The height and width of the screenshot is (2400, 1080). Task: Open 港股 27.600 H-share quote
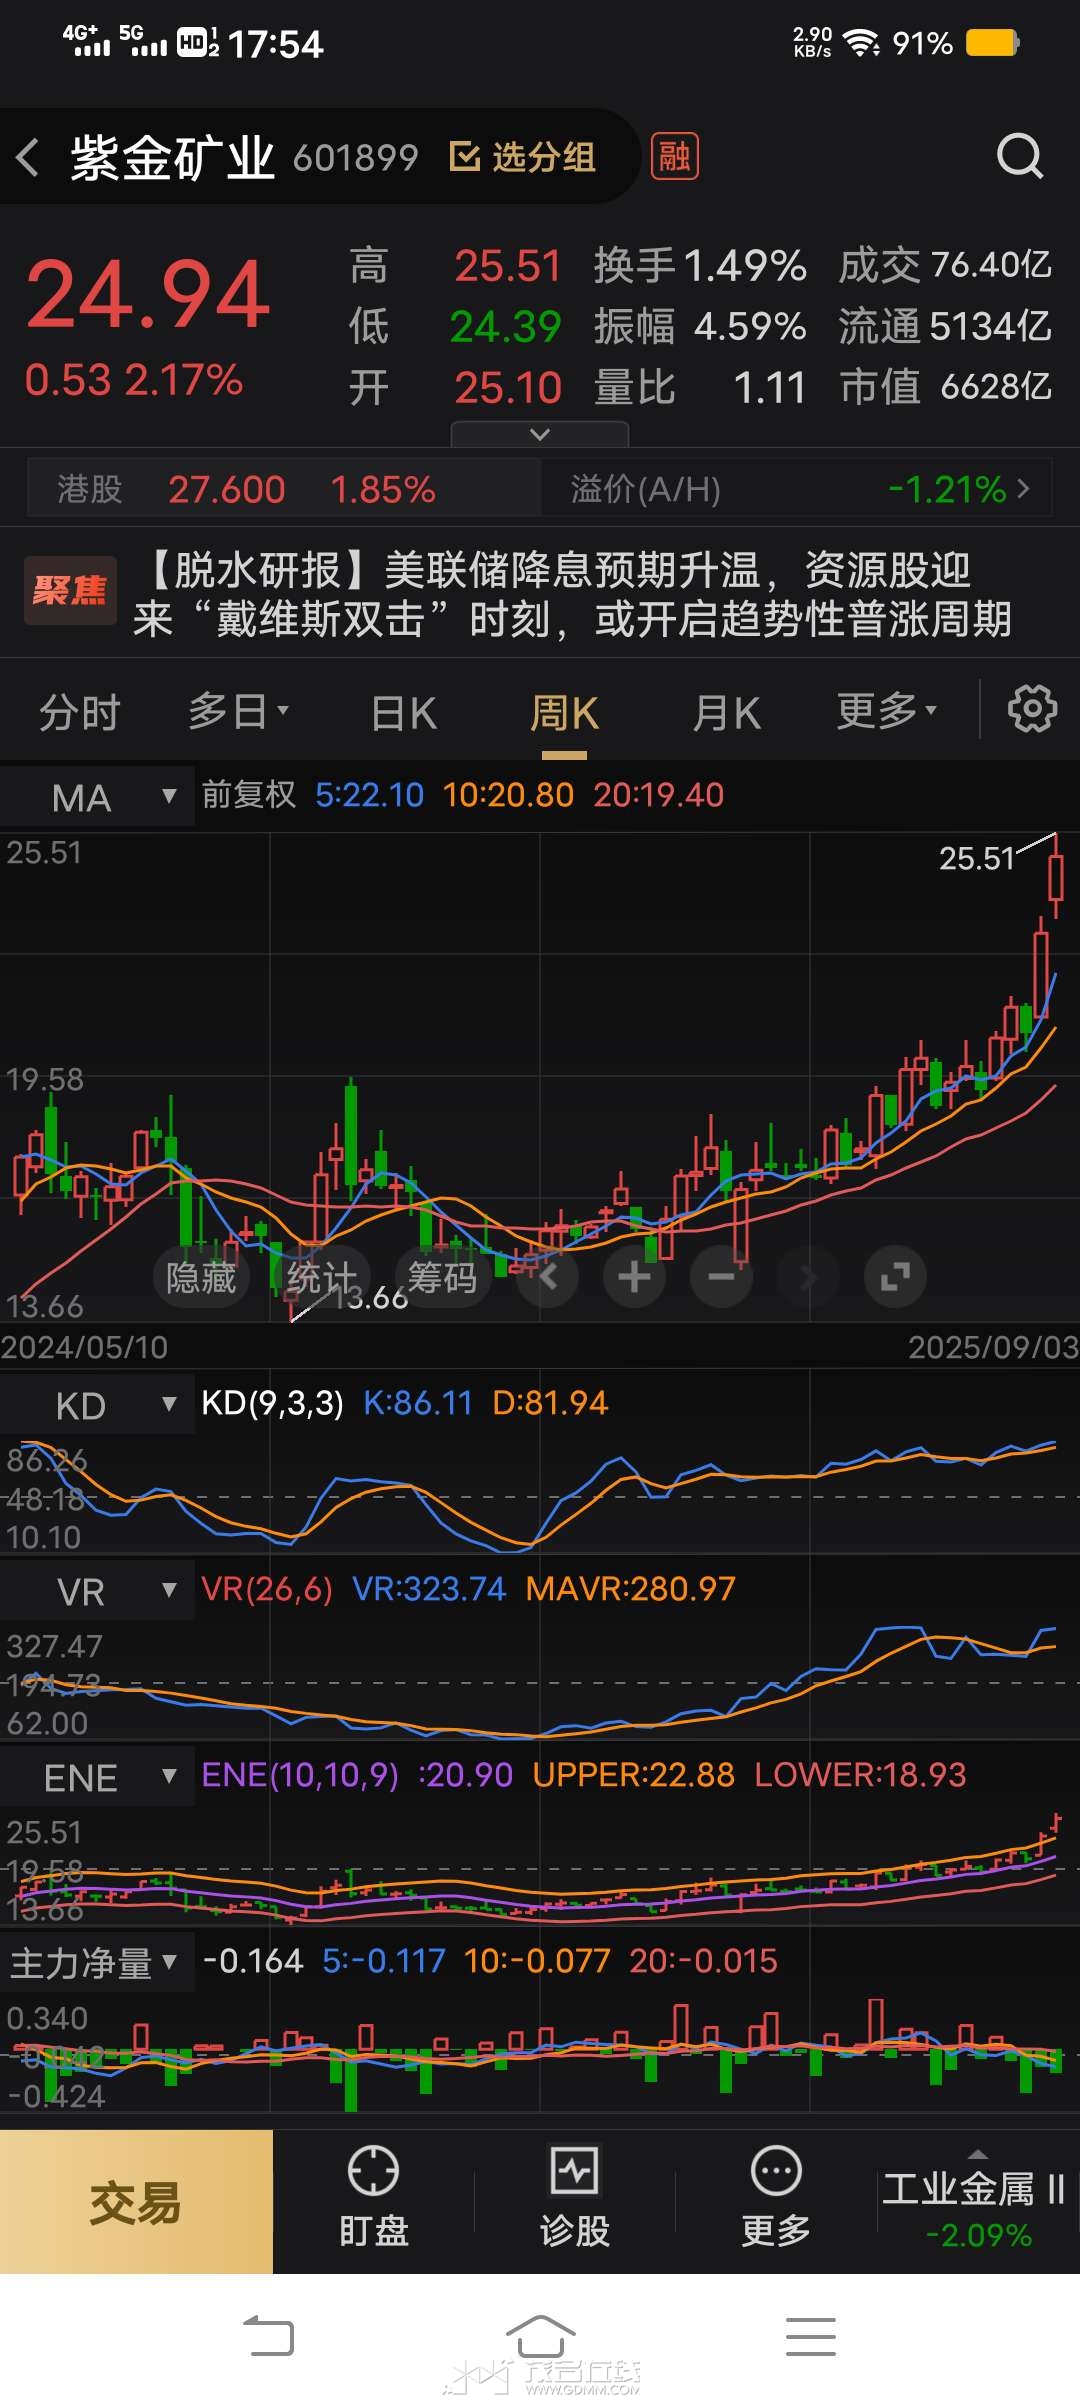click(284, 489)
